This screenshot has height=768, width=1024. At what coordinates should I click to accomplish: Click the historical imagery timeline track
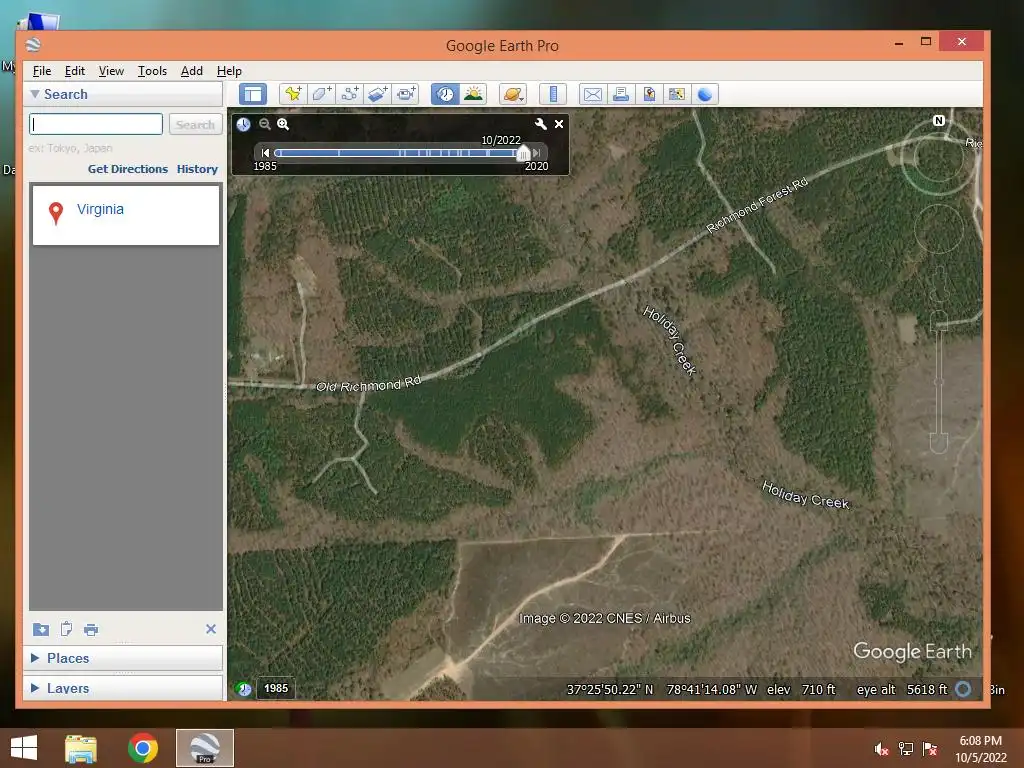point(398,153)
